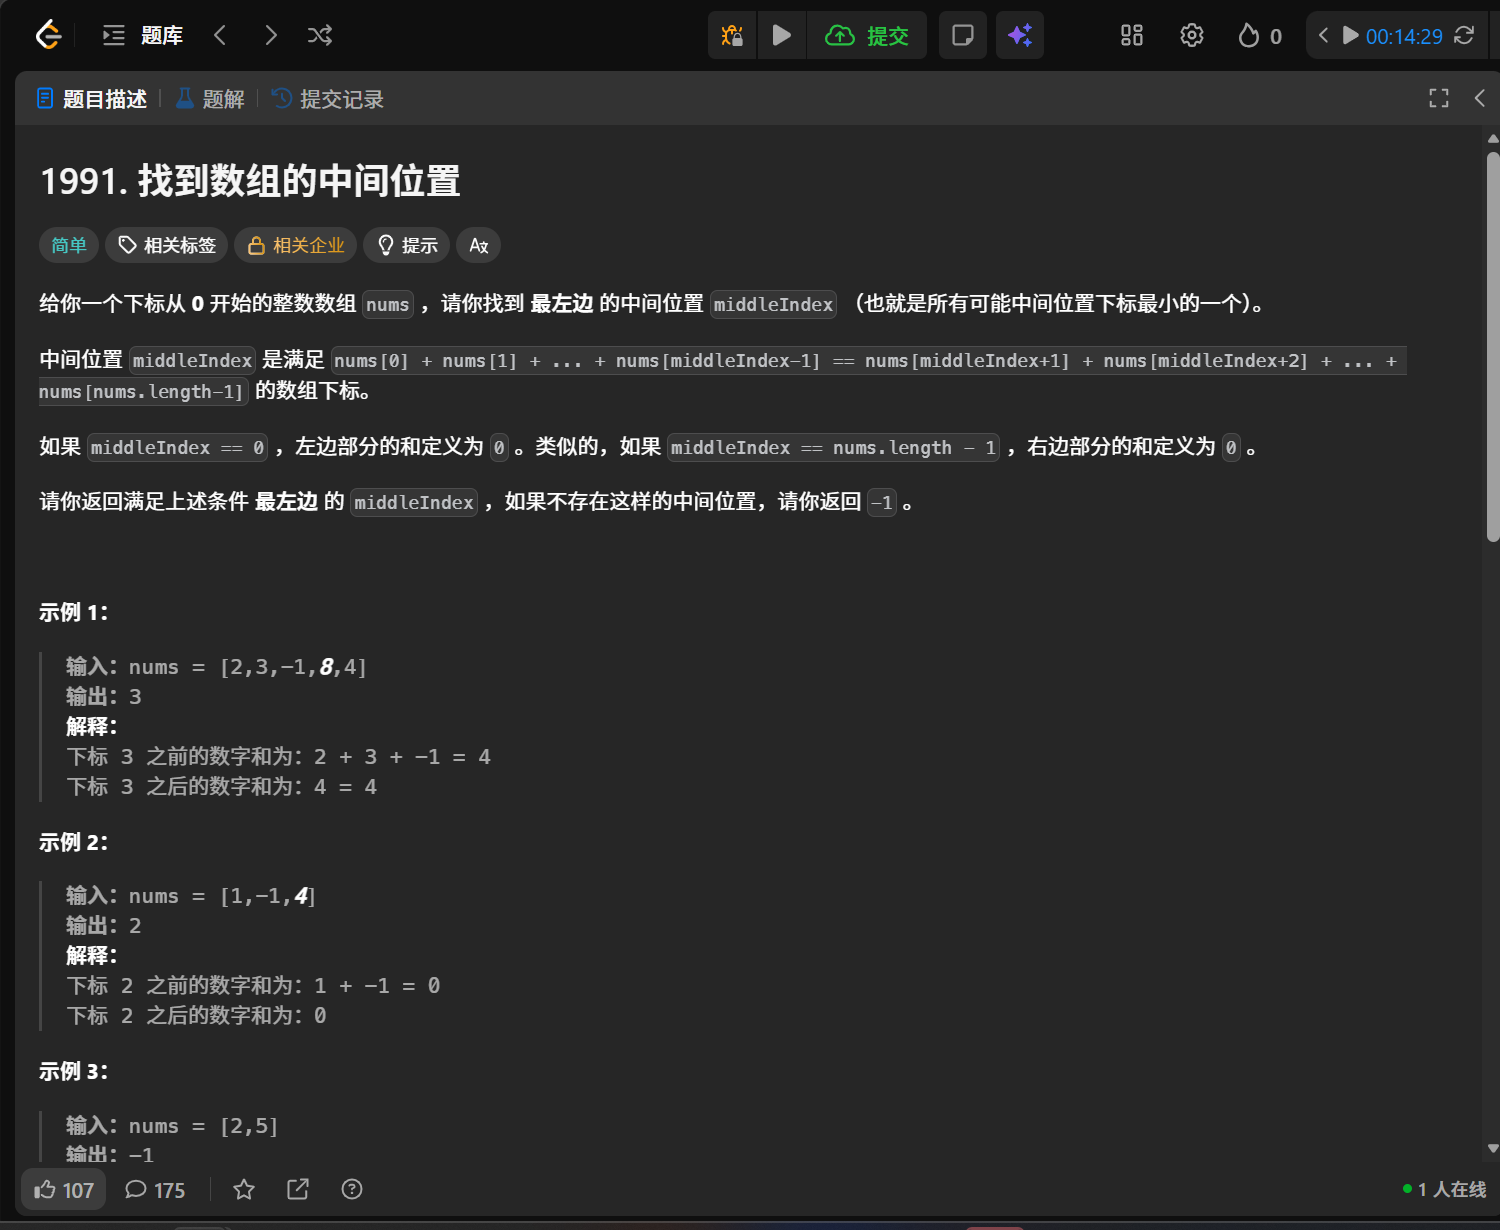The width and height of the screenshot is (1500, 1230).
Task: Like the problem with thumbs up 107
Action: (x=64, y=1190)
